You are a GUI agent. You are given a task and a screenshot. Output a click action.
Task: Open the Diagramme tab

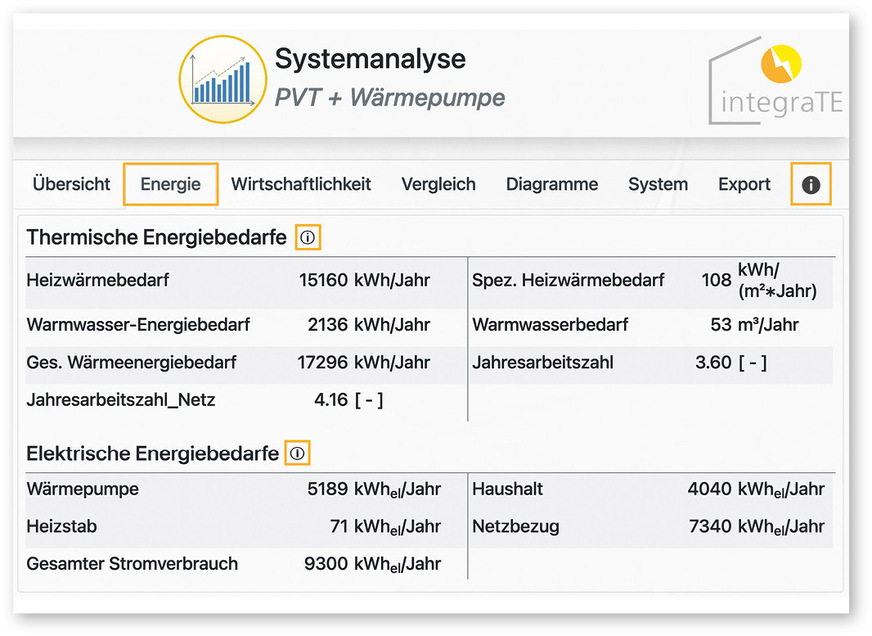coord(551,184)
